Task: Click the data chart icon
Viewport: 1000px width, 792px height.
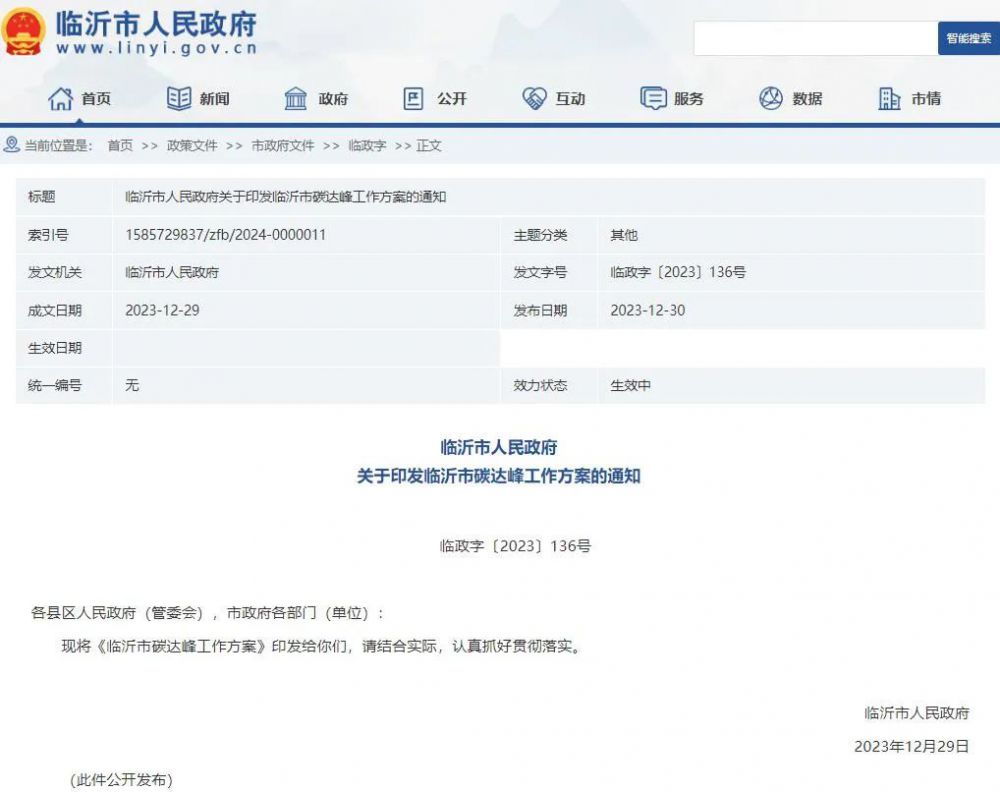Action: point(770,98)
